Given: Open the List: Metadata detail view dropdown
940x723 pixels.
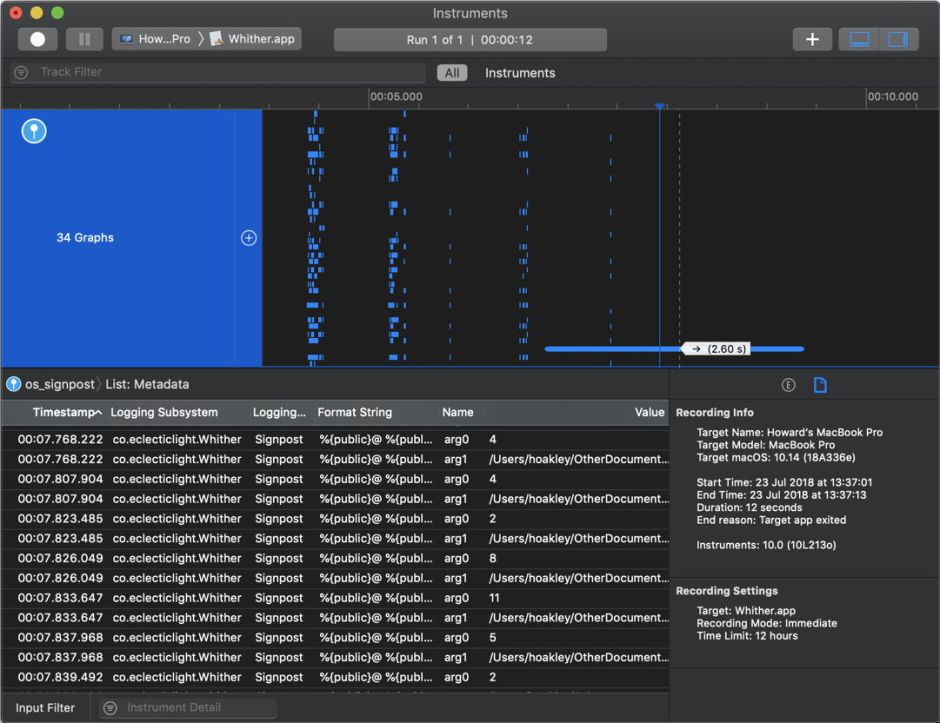Looking at the screenshot, I should tap(147, 384).
